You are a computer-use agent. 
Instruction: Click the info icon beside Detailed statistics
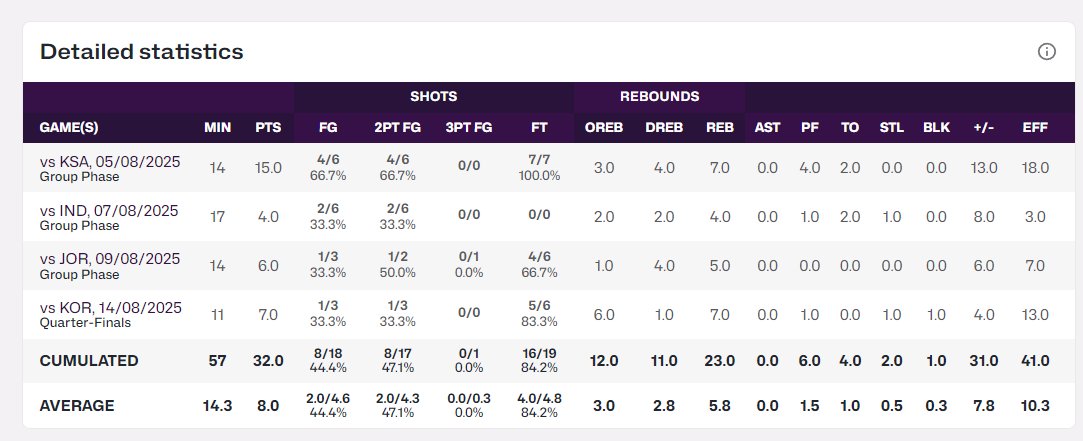(x=1047, y=51)
